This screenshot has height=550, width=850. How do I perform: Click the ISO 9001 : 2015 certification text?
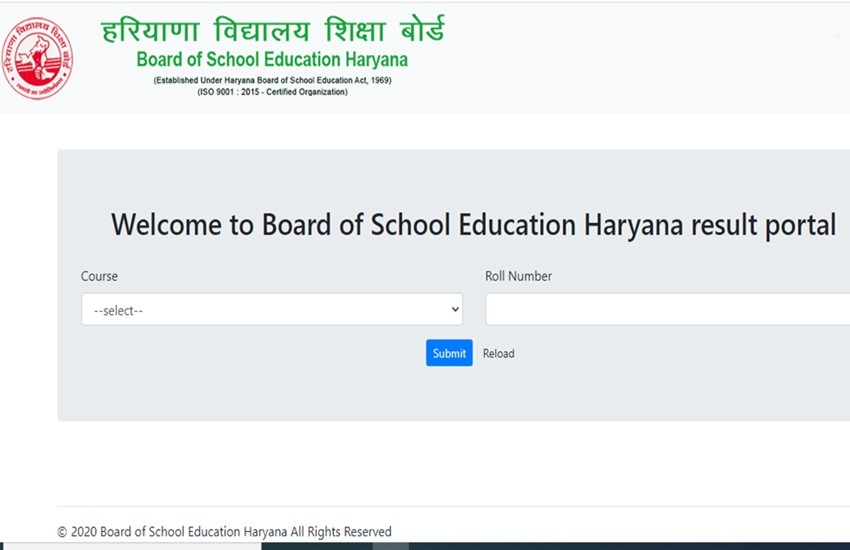[272, 92]
